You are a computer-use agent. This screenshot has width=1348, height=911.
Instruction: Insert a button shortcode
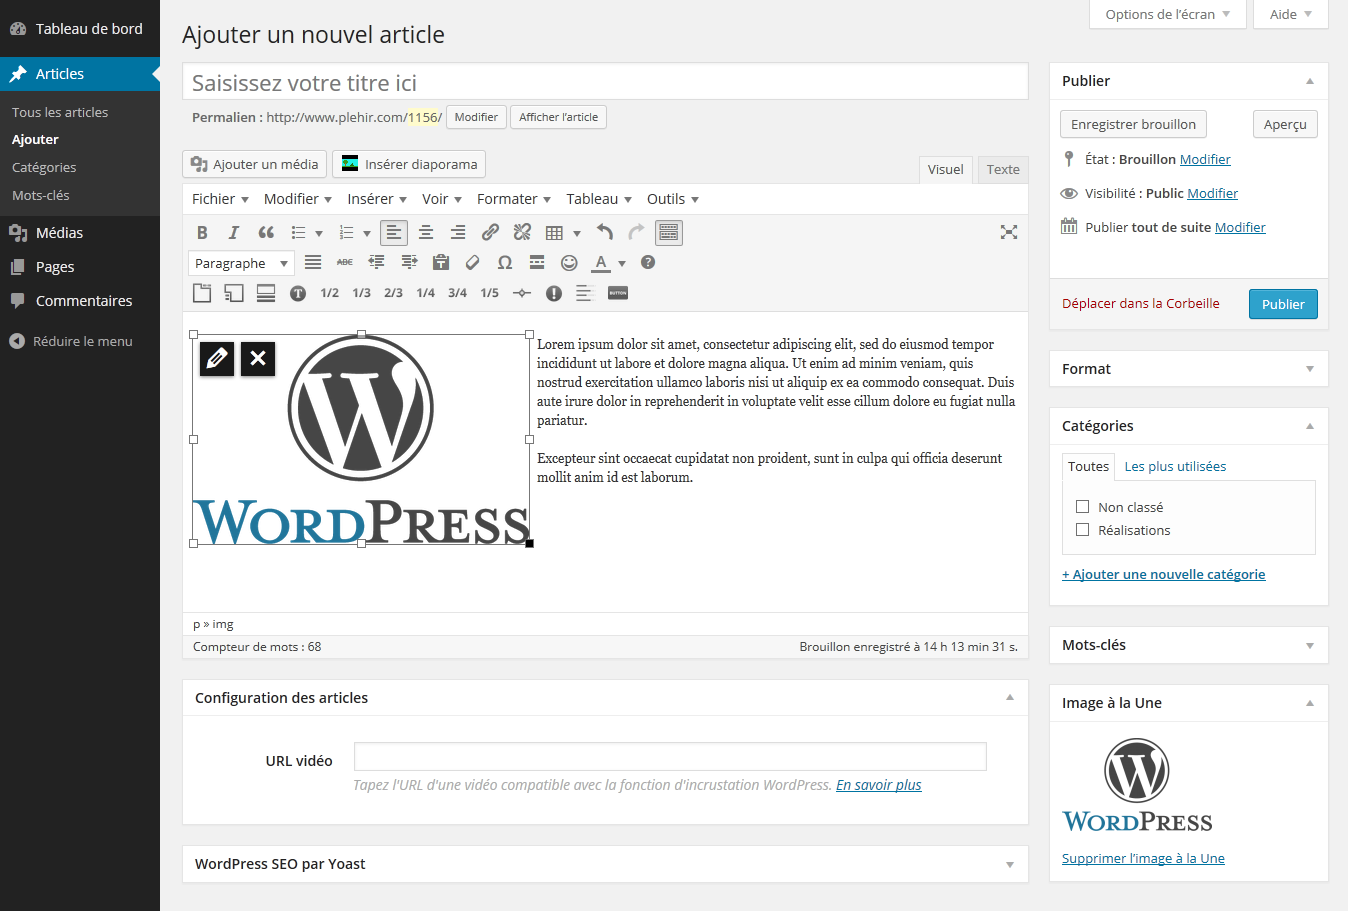(x=618, y=293)
